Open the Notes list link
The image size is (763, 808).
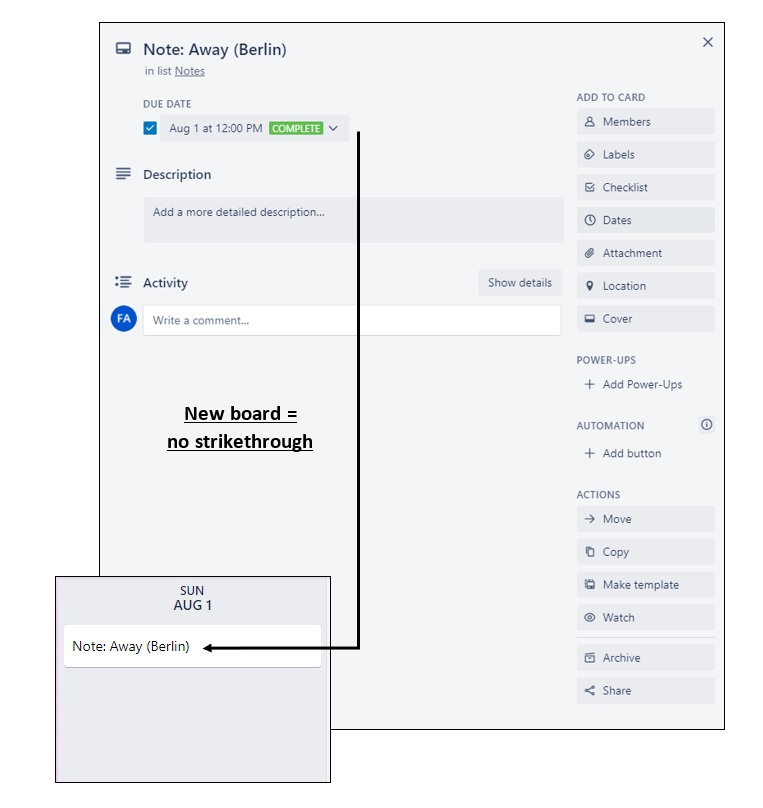[190, 71]
